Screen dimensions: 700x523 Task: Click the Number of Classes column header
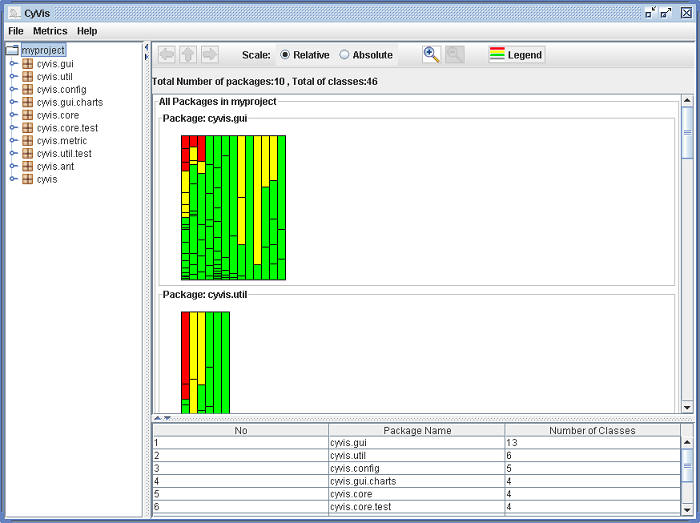[592, 430]
